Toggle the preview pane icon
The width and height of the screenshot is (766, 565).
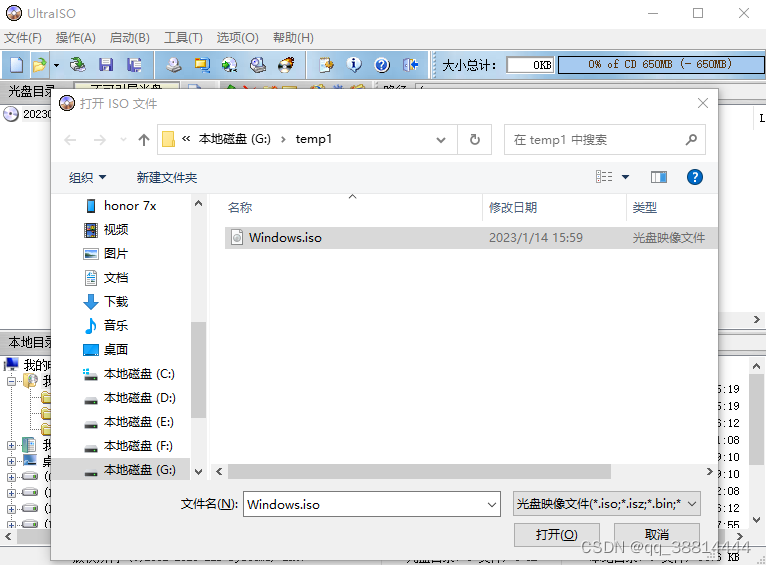(659, 177)
